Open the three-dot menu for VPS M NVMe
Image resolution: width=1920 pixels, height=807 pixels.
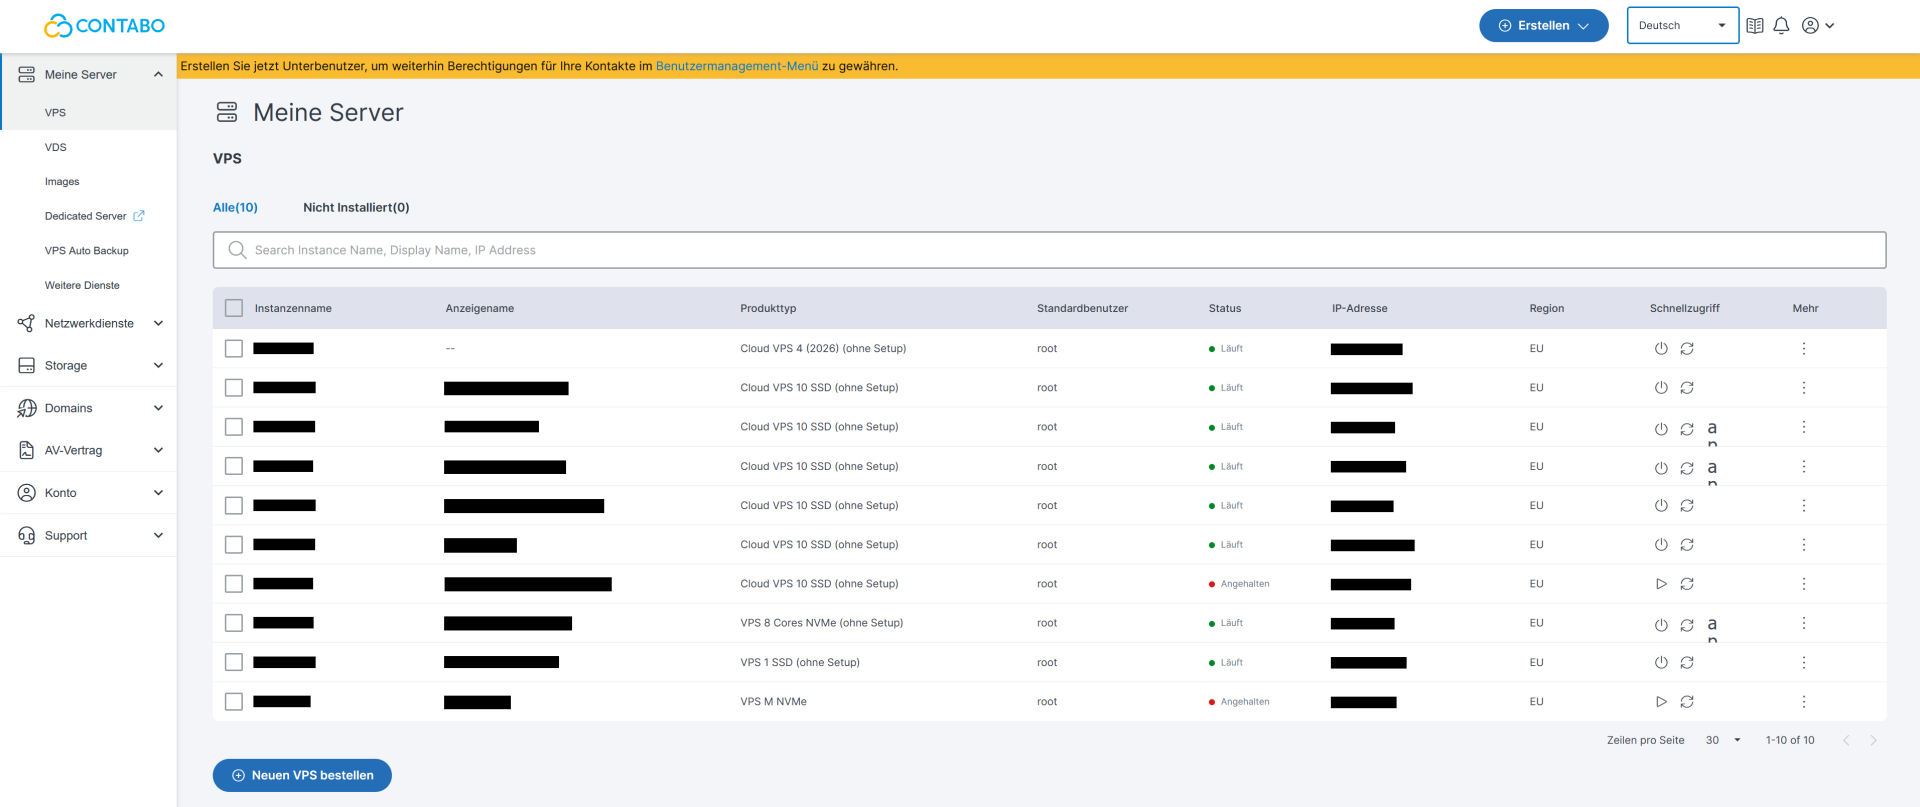1804,702
